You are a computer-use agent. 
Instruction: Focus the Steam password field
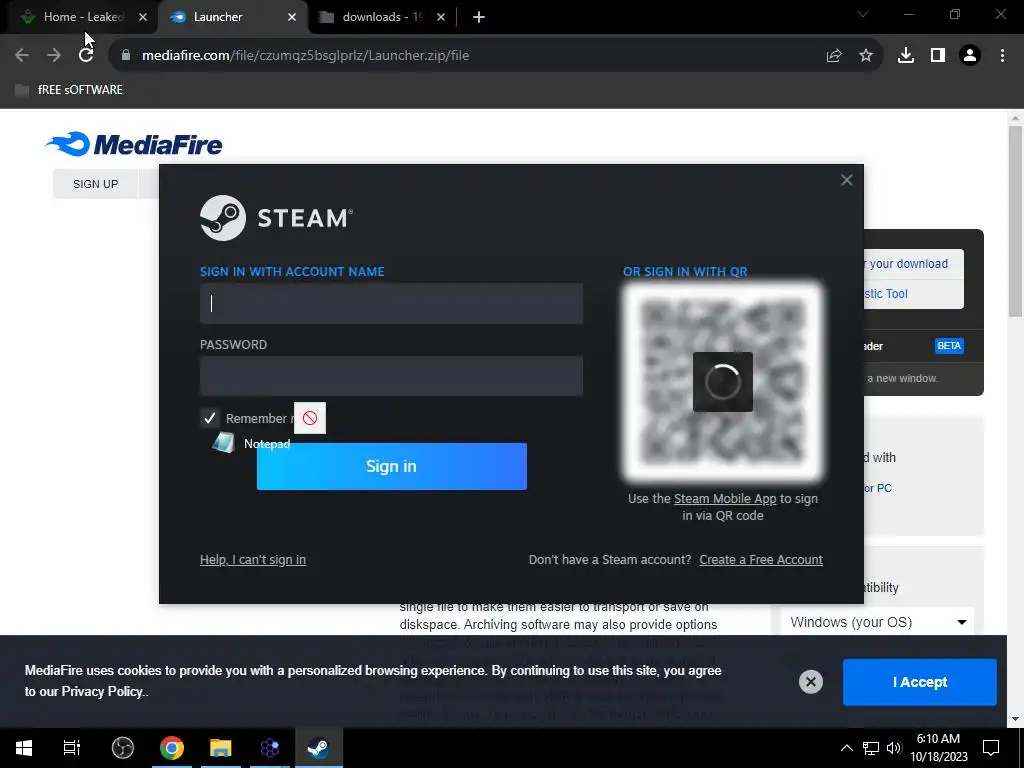point(391,376)
